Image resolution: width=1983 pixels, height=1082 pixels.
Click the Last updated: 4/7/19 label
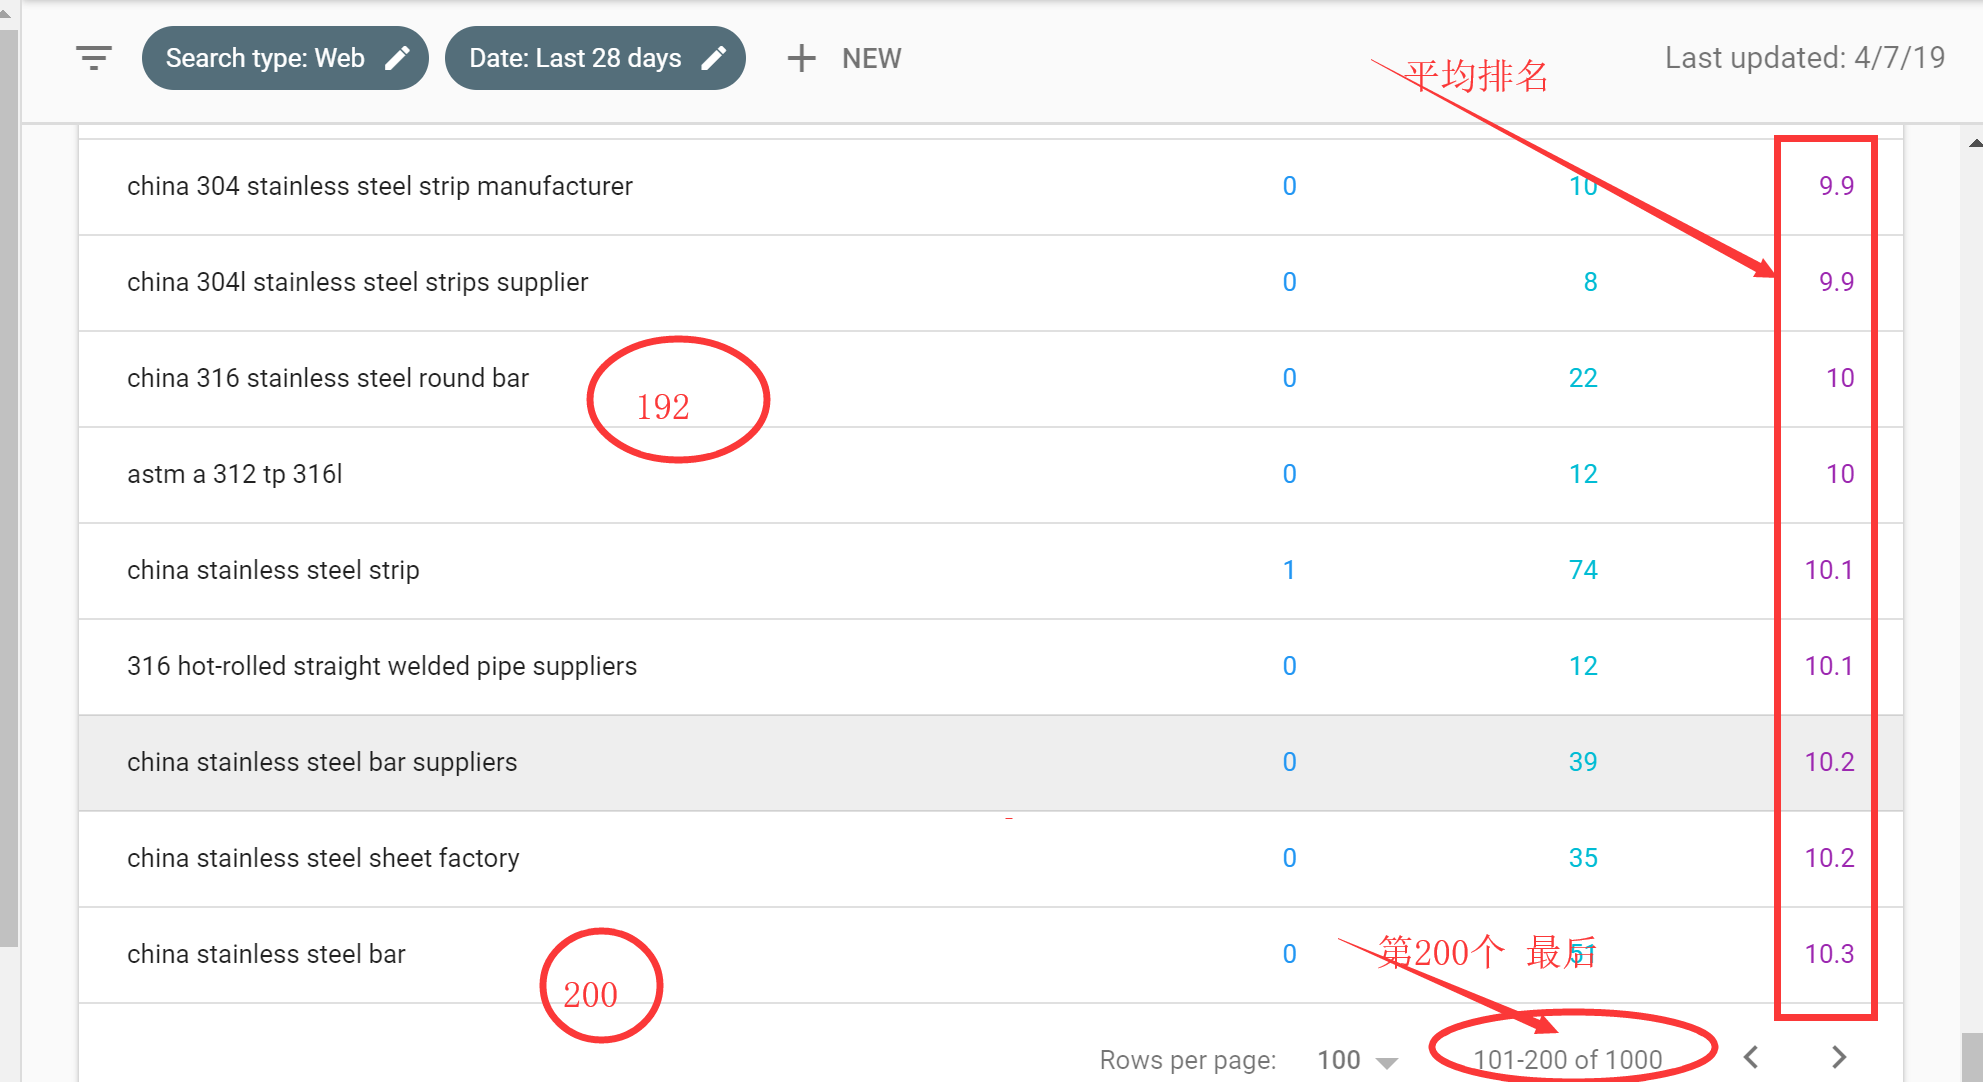point(1805,58)
